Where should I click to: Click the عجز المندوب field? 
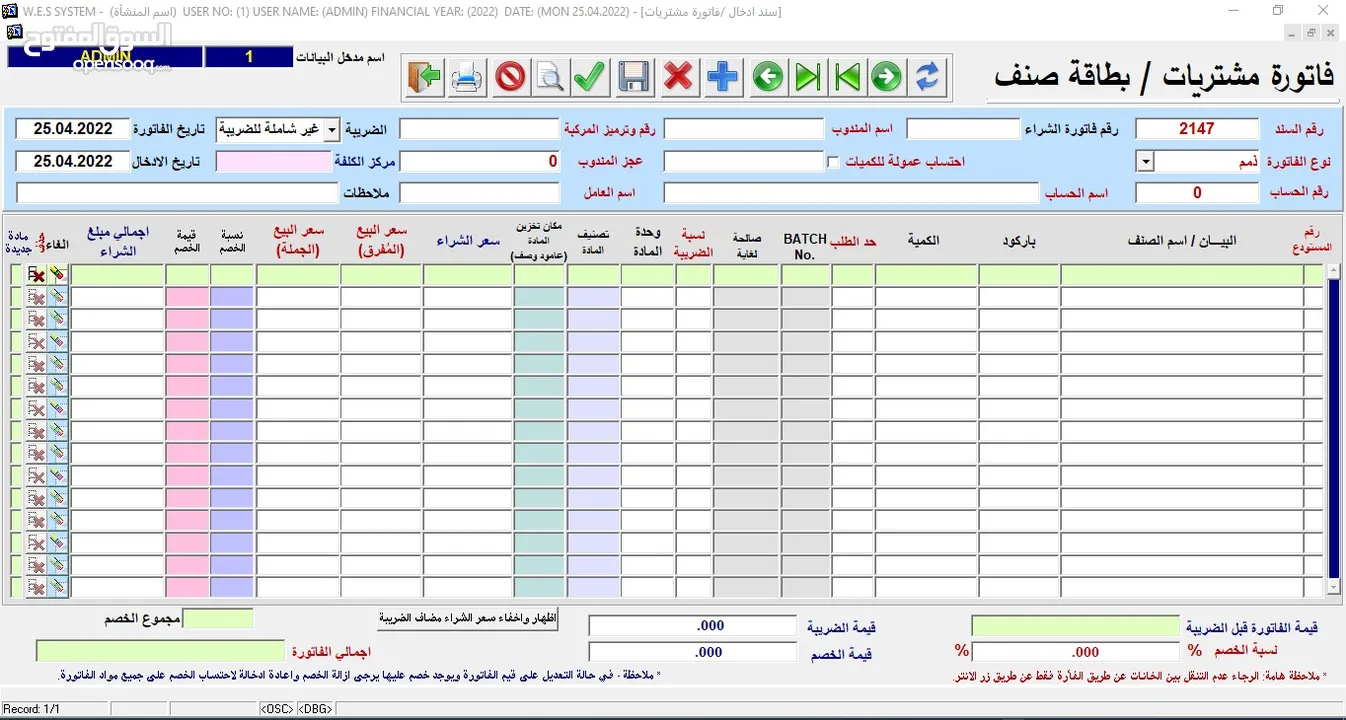[479, 161]
